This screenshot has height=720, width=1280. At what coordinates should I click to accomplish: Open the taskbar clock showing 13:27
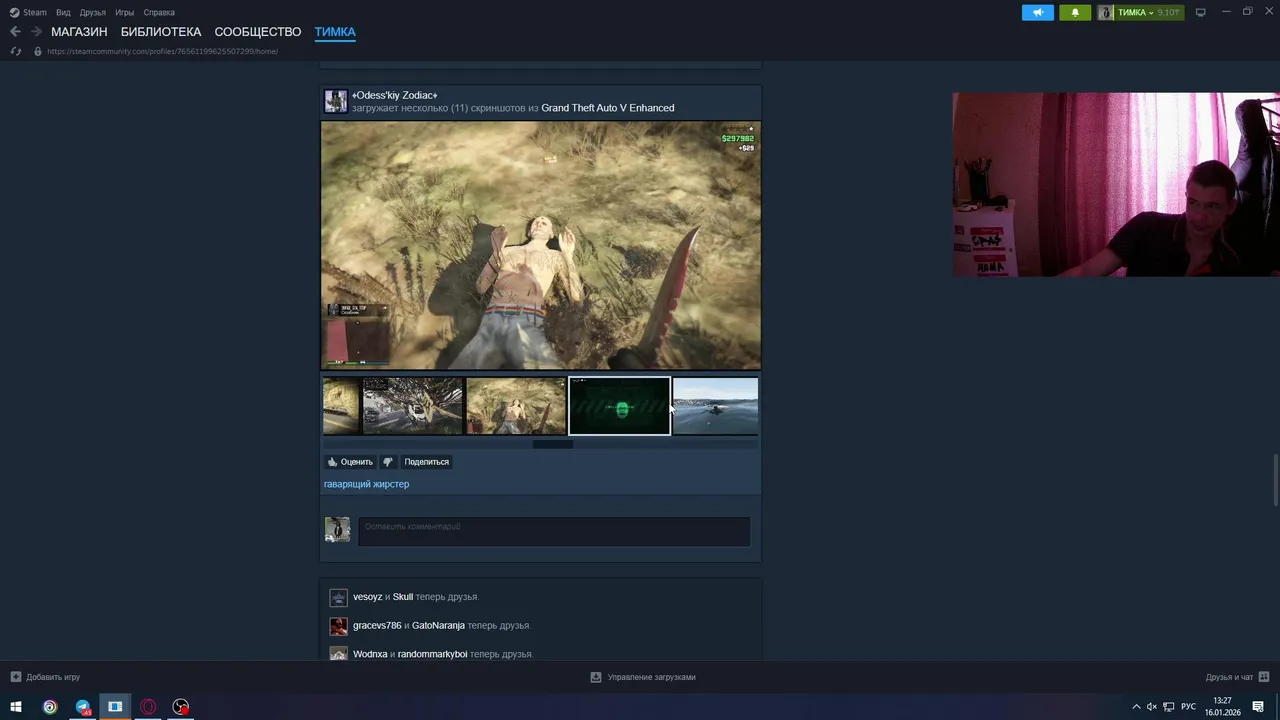click(x=1222, y=707)
